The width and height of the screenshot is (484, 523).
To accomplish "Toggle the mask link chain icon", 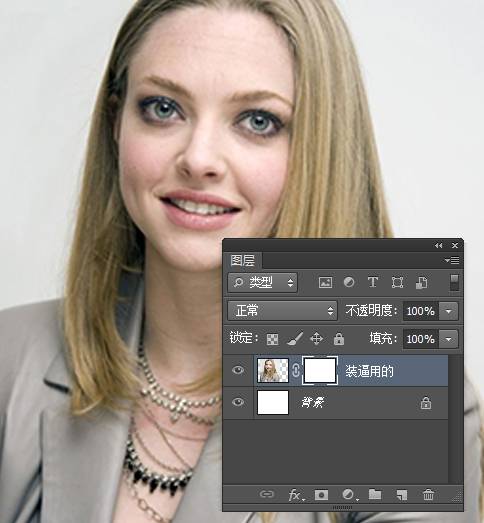I will click(296, 370).
